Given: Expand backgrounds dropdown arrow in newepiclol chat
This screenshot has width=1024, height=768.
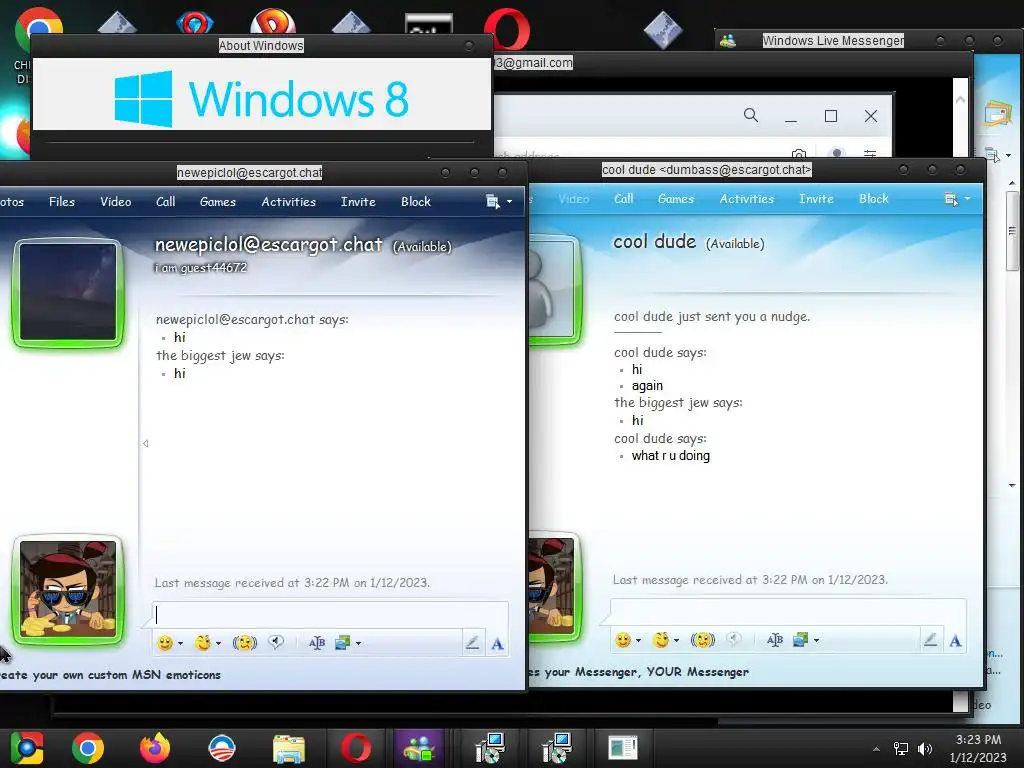Looking at the screenshot, I should [x=358, y=643].
